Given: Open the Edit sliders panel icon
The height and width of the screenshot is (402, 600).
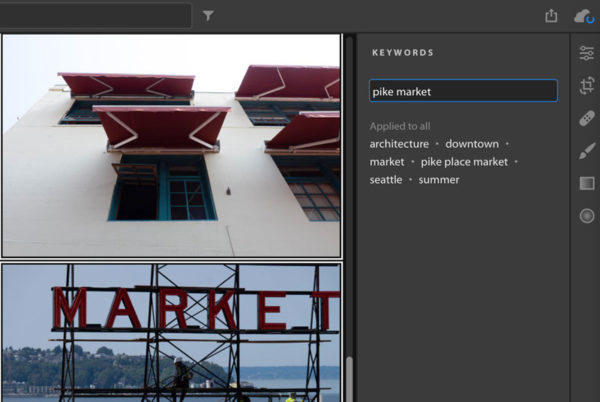Looking at the screenshot, I should [x=587, y=53].
